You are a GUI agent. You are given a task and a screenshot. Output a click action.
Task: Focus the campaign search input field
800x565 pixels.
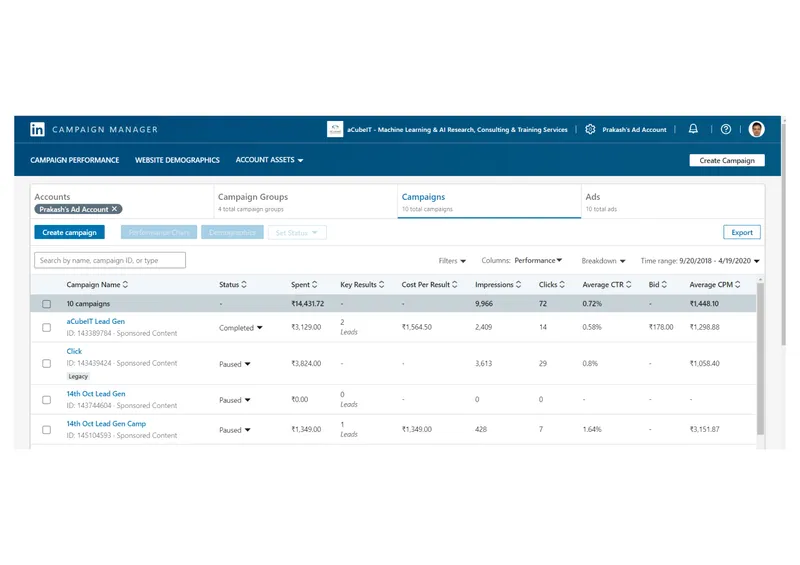pyautogui.click(x=110, y=260)
